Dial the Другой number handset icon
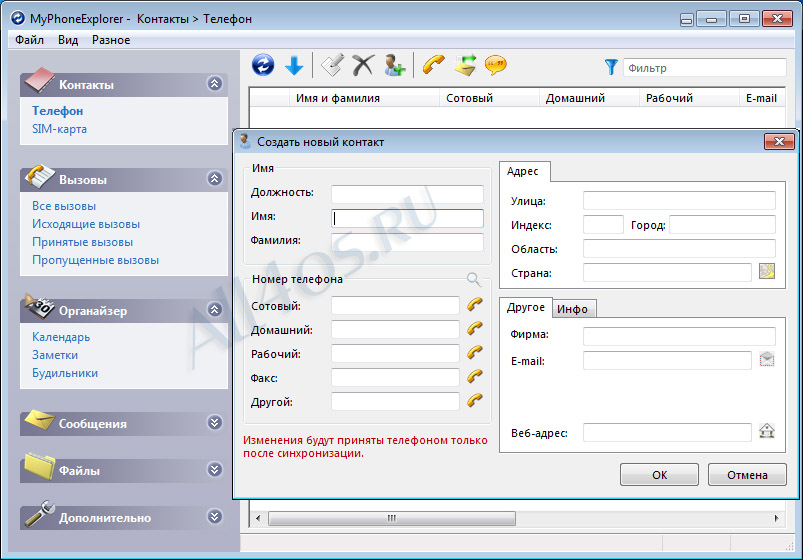 pos(475,400)
